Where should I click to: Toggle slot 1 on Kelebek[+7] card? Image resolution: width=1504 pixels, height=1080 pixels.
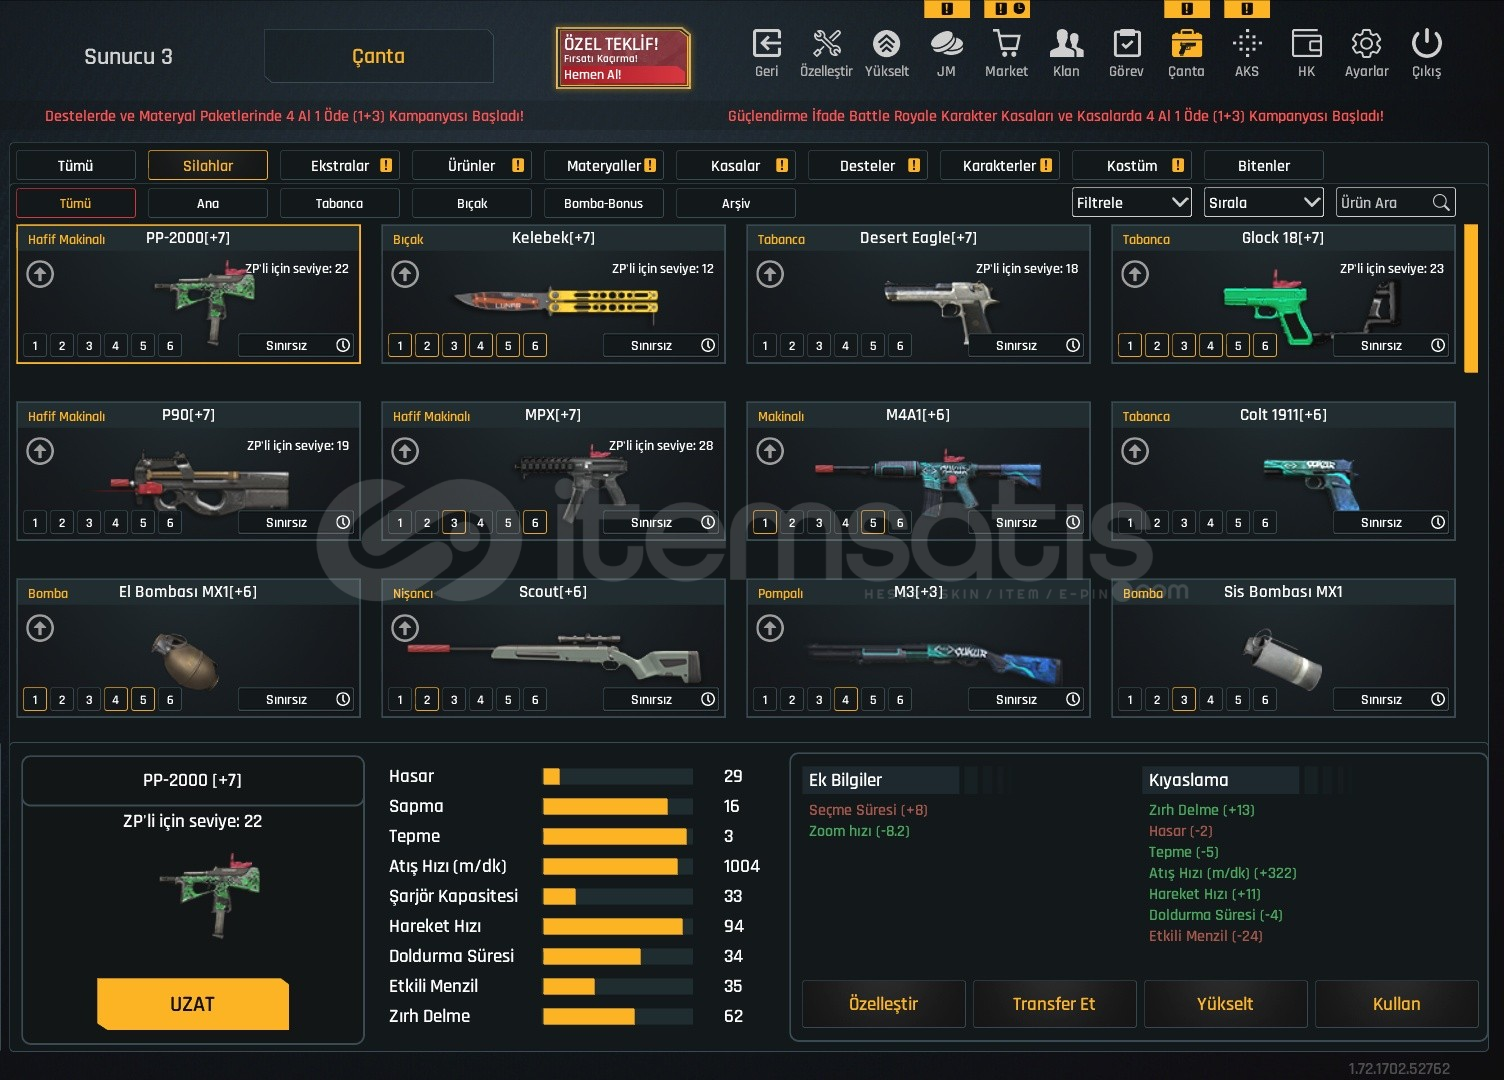[400, 346]
